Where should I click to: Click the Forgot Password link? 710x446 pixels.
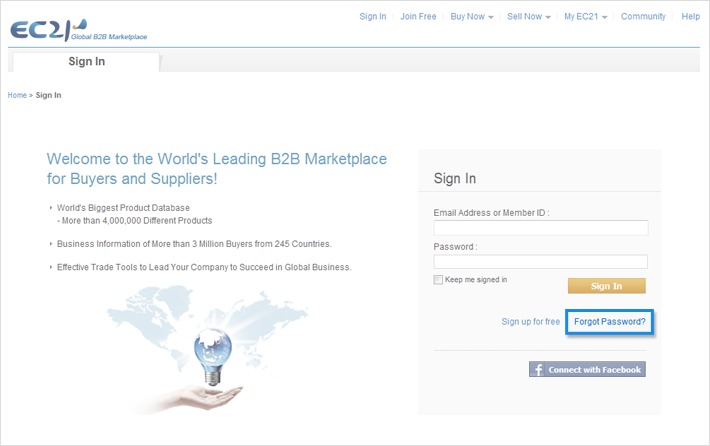[610, 322]
